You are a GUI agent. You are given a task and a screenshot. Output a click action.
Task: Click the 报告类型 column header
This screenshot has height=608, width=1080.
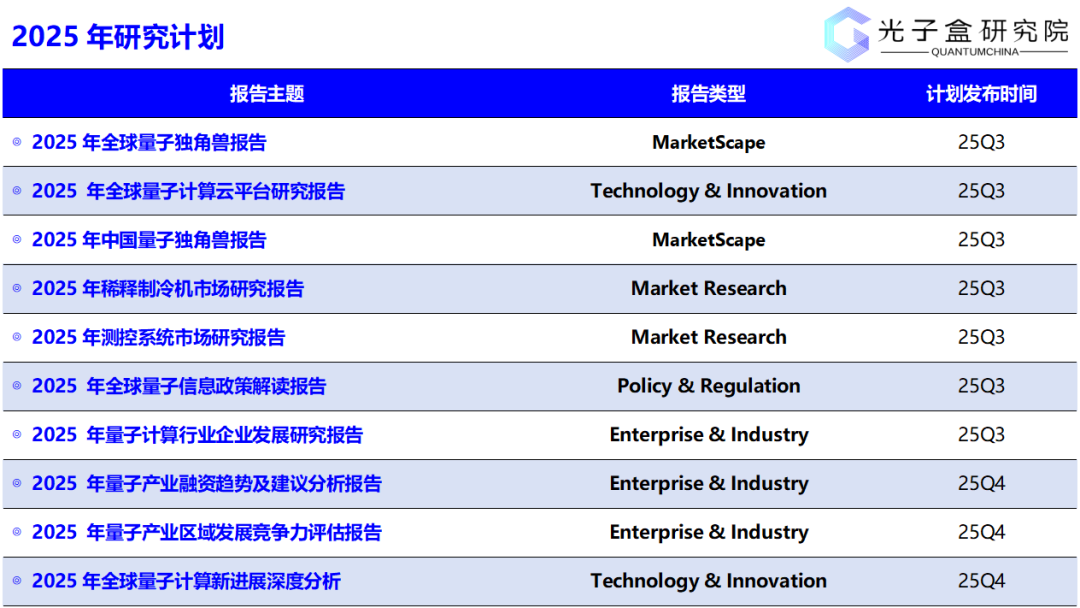click(x=709, y=94)
